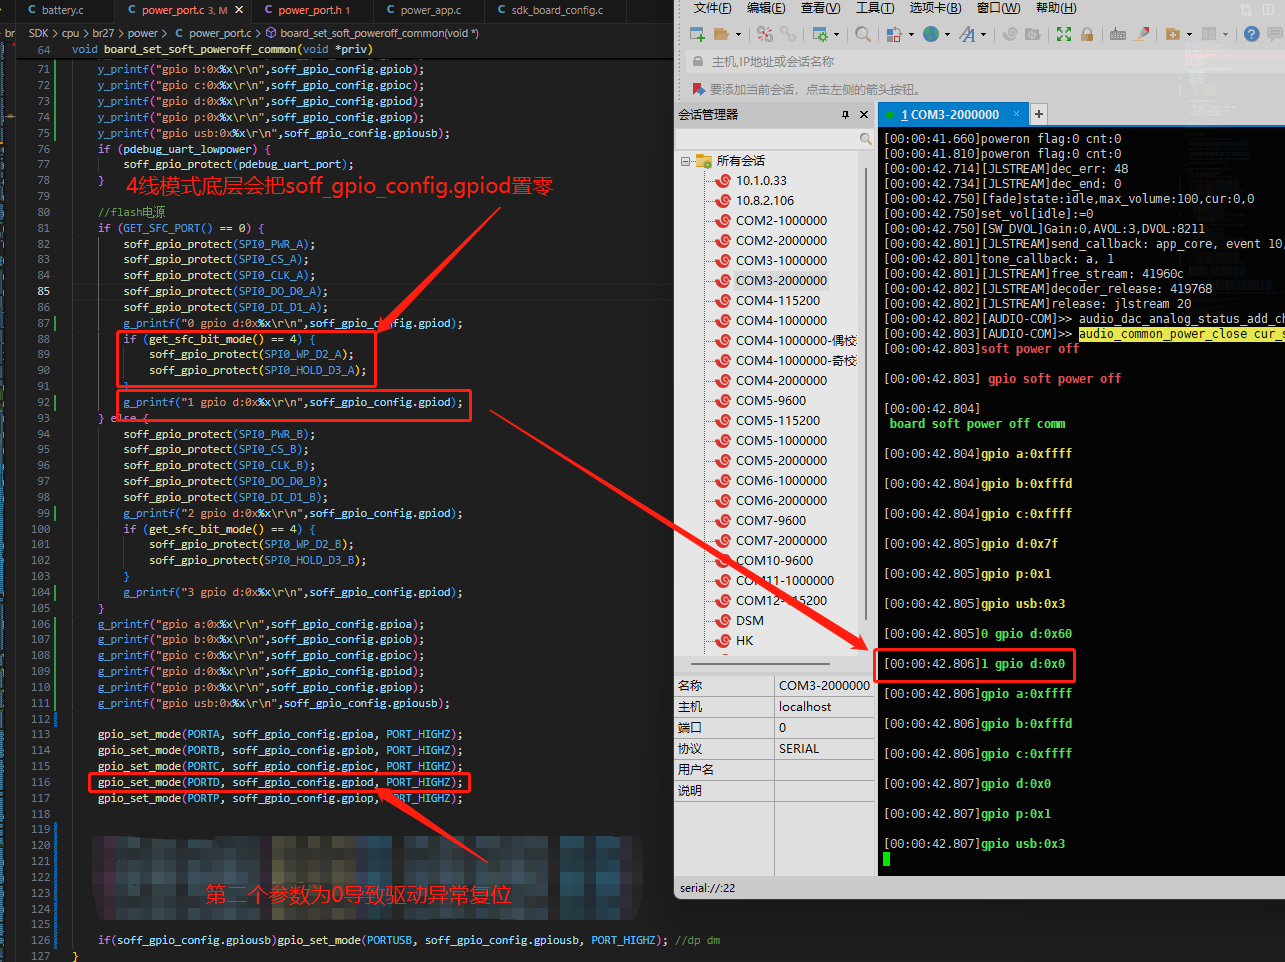Open the 文件(F) menu

point(713,8)
